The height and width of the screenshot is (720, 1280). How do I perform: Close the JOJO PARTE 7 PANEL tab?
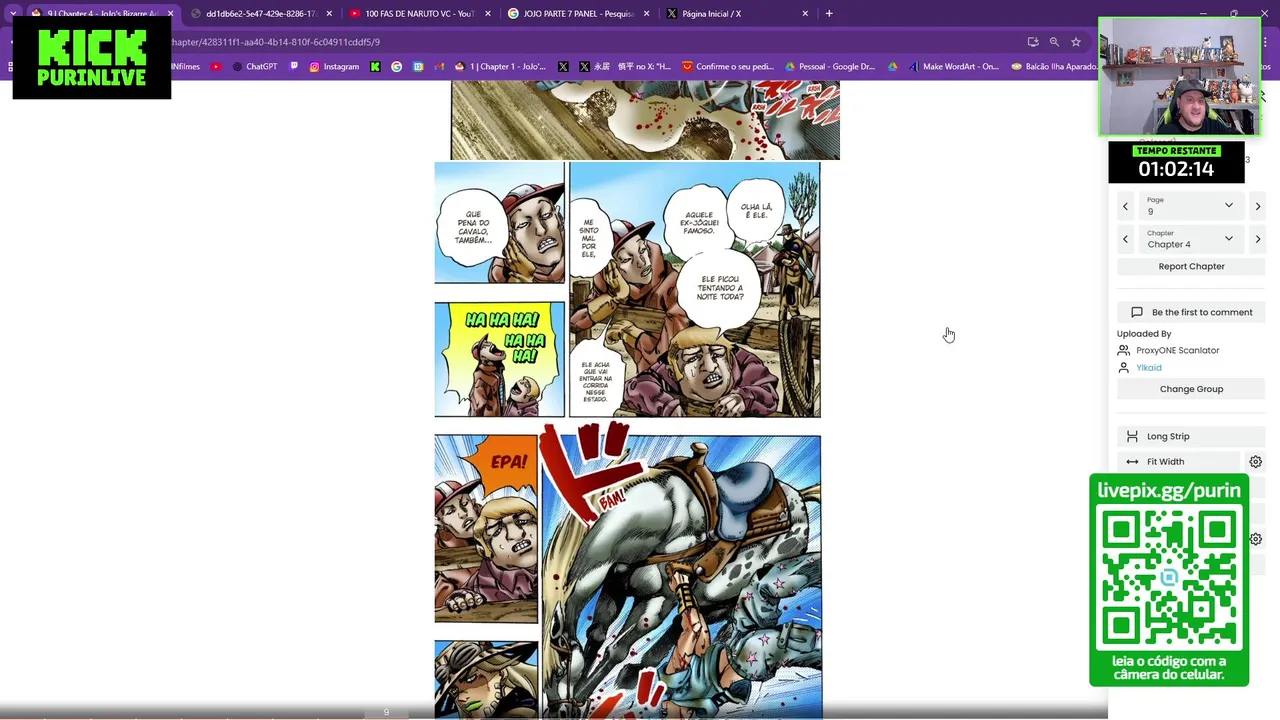(x=647, y=14)
